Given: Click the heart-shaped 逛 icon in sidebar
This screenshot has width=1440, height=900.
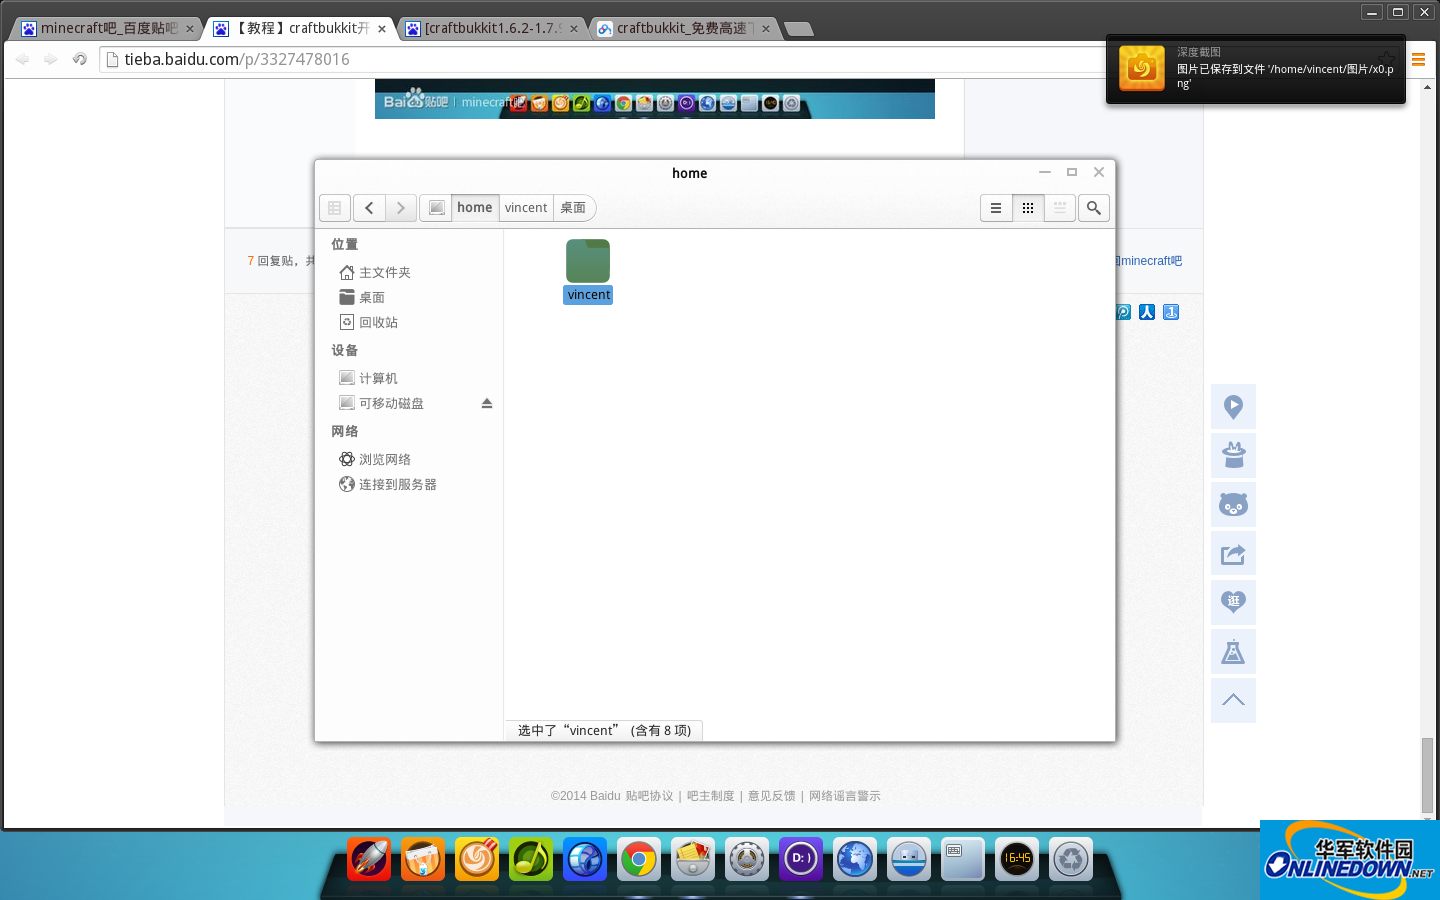Looking at the screenshot, I should 1233,602.
